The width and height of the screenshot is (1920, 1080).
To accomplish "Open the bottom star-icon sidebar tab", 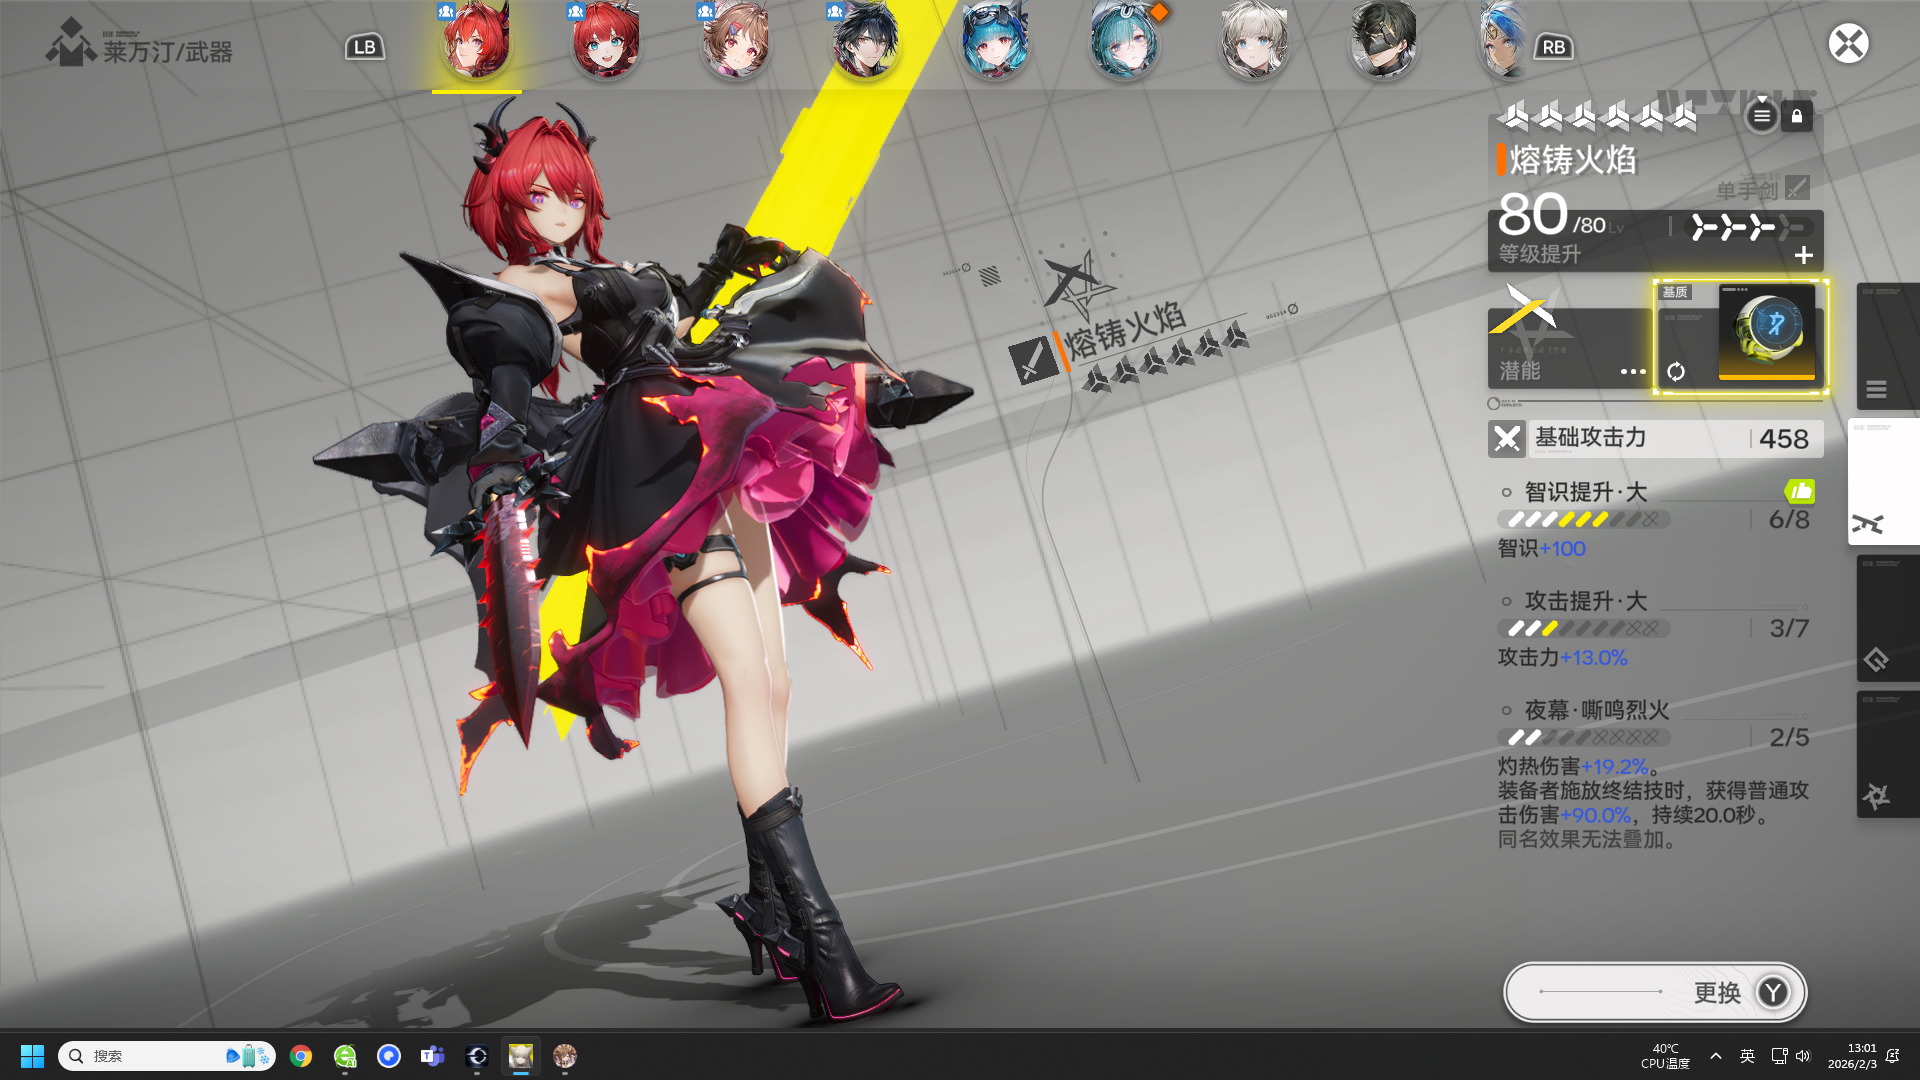I will tap(1886, 755).
